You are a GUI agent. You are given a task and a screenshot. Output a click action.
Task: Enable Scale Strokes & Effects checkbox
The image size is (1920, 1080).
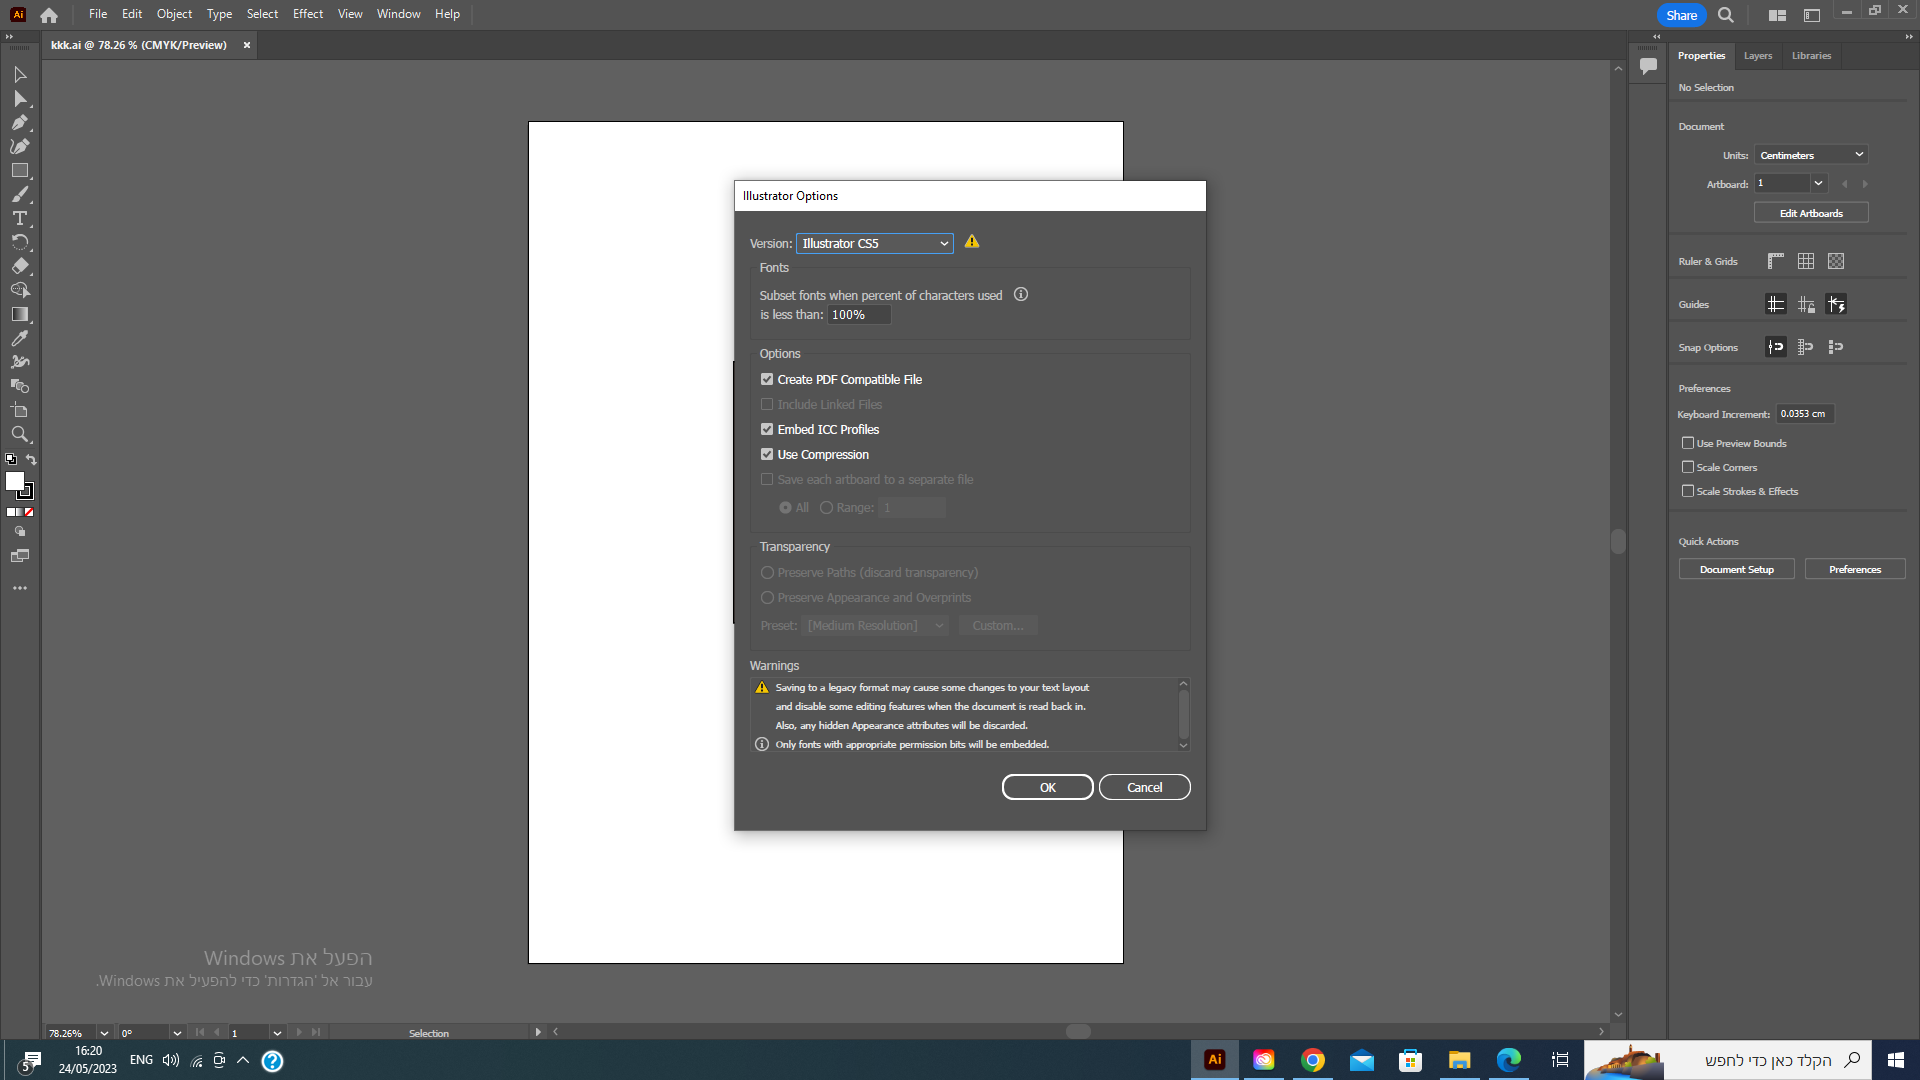pyautogui.click(x=1688, y=491)
